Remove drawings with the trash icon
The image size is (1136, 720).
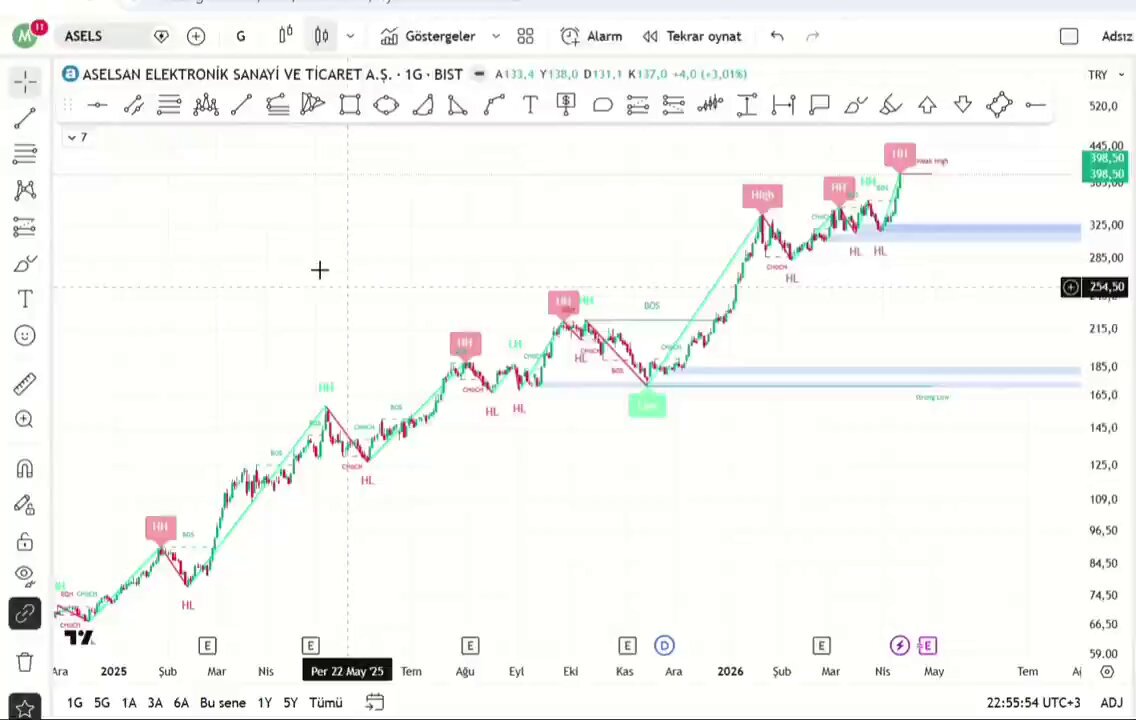(x=25, y=662)
